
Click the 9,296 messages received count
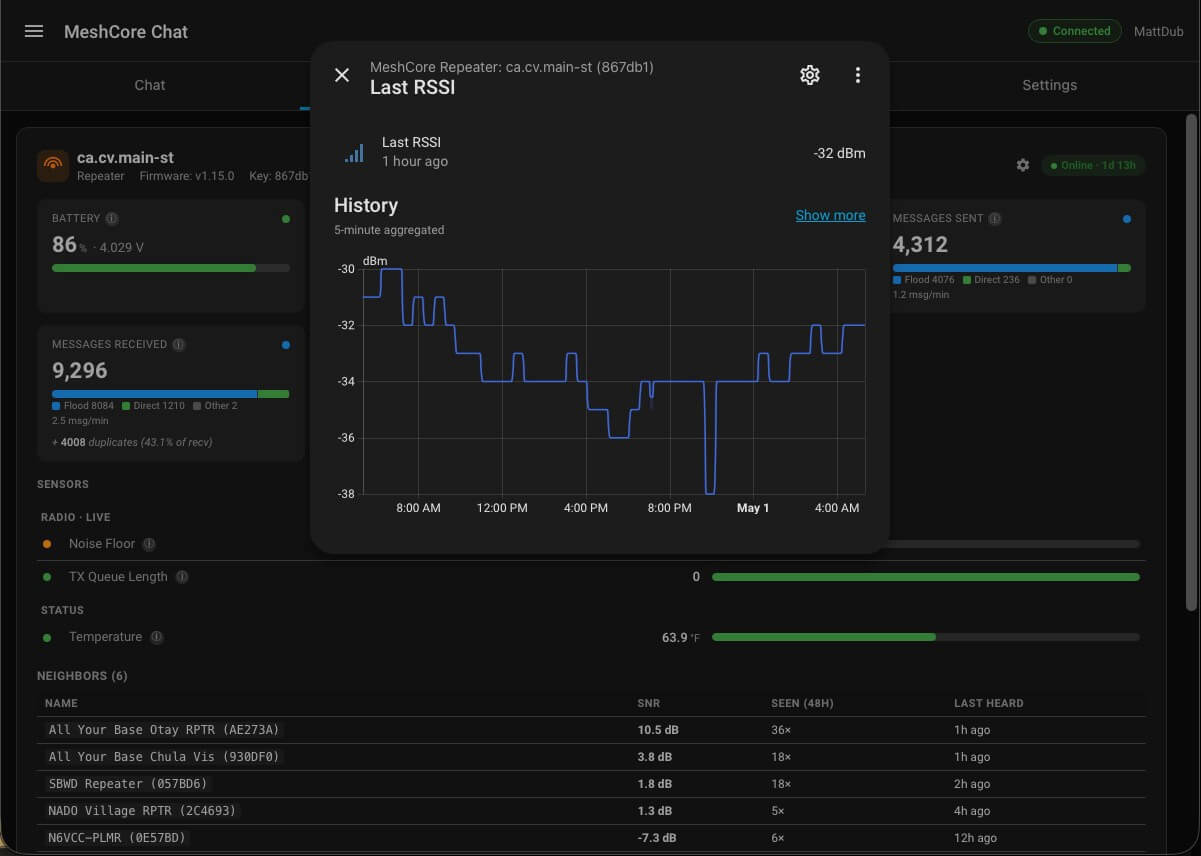80,370
